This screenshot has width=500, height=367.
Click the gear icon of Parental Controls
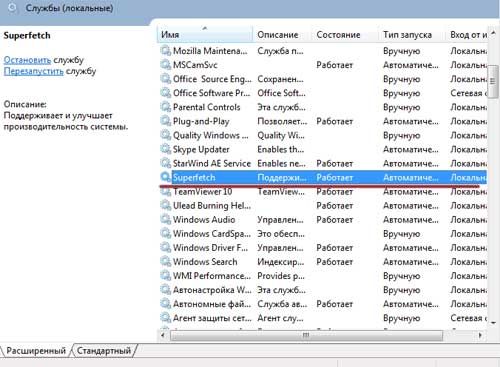(166, 107)
